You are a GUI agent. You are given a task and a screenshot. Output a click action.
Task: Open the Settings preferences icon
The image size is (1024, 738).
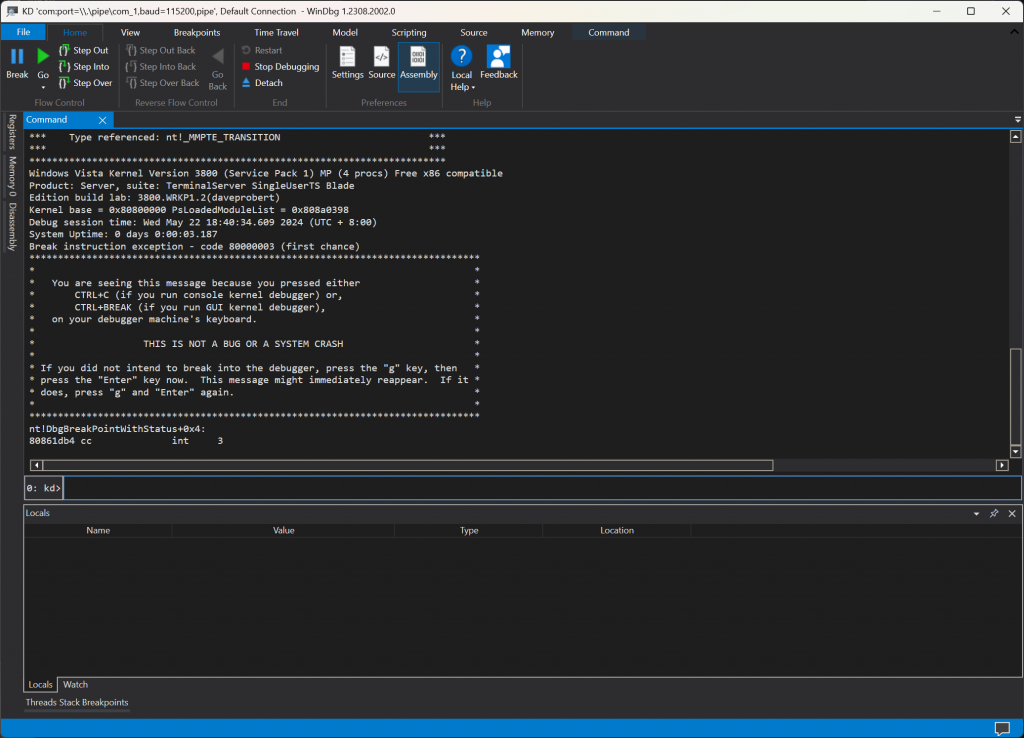tap(347, 57)
